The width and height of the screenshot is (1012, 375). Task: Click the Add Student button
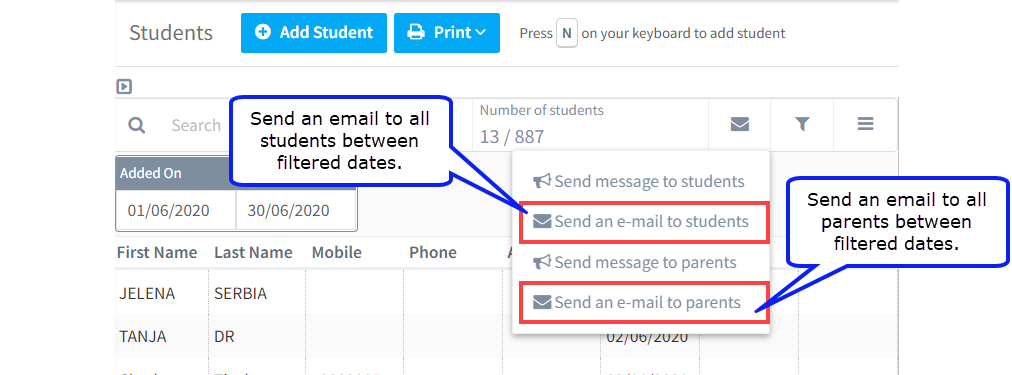point(314,32)
